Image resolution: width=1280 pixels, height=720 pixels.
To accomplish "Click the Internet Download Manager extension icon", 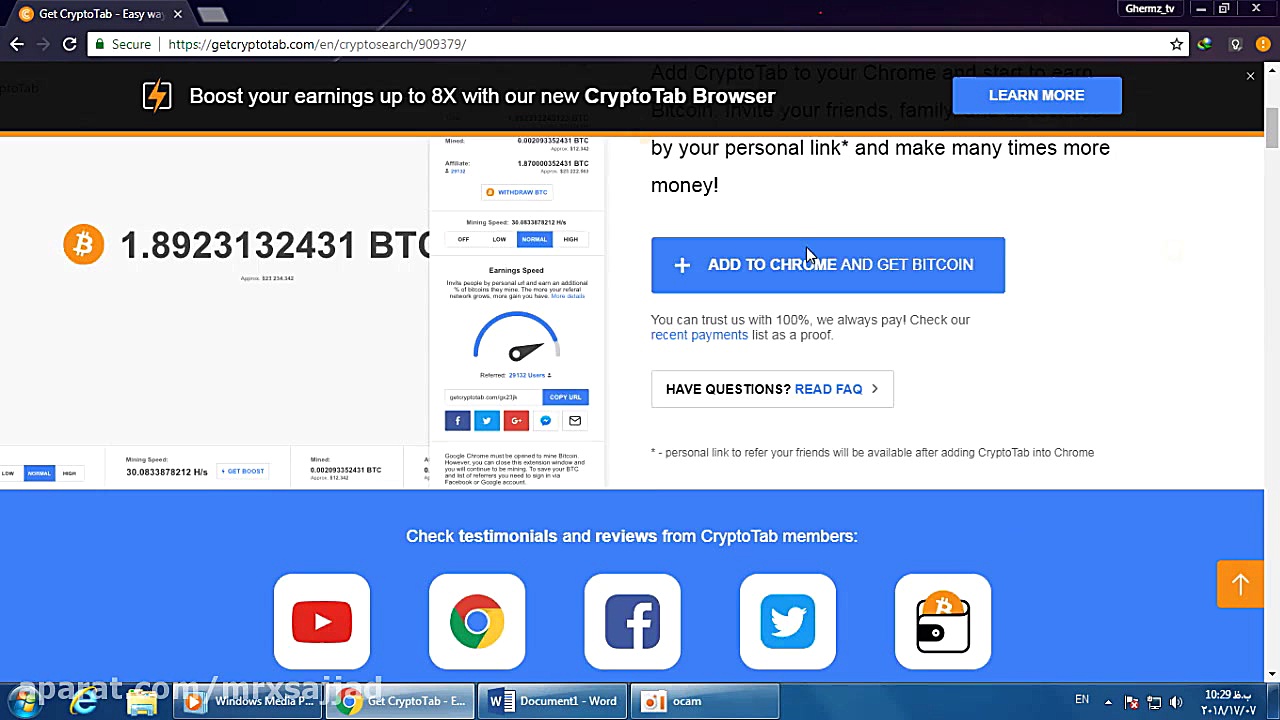I will [1205, 44].
